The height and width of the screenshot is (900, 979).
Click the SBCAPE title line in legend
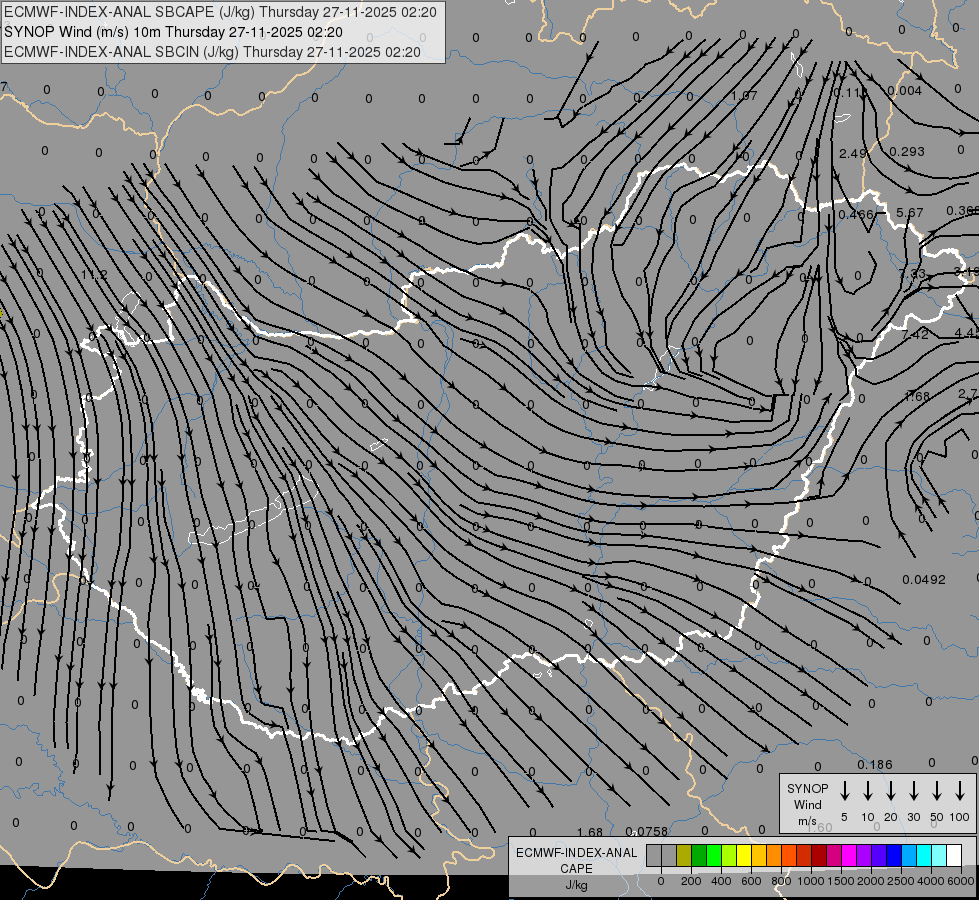click(x=220, y=12)
